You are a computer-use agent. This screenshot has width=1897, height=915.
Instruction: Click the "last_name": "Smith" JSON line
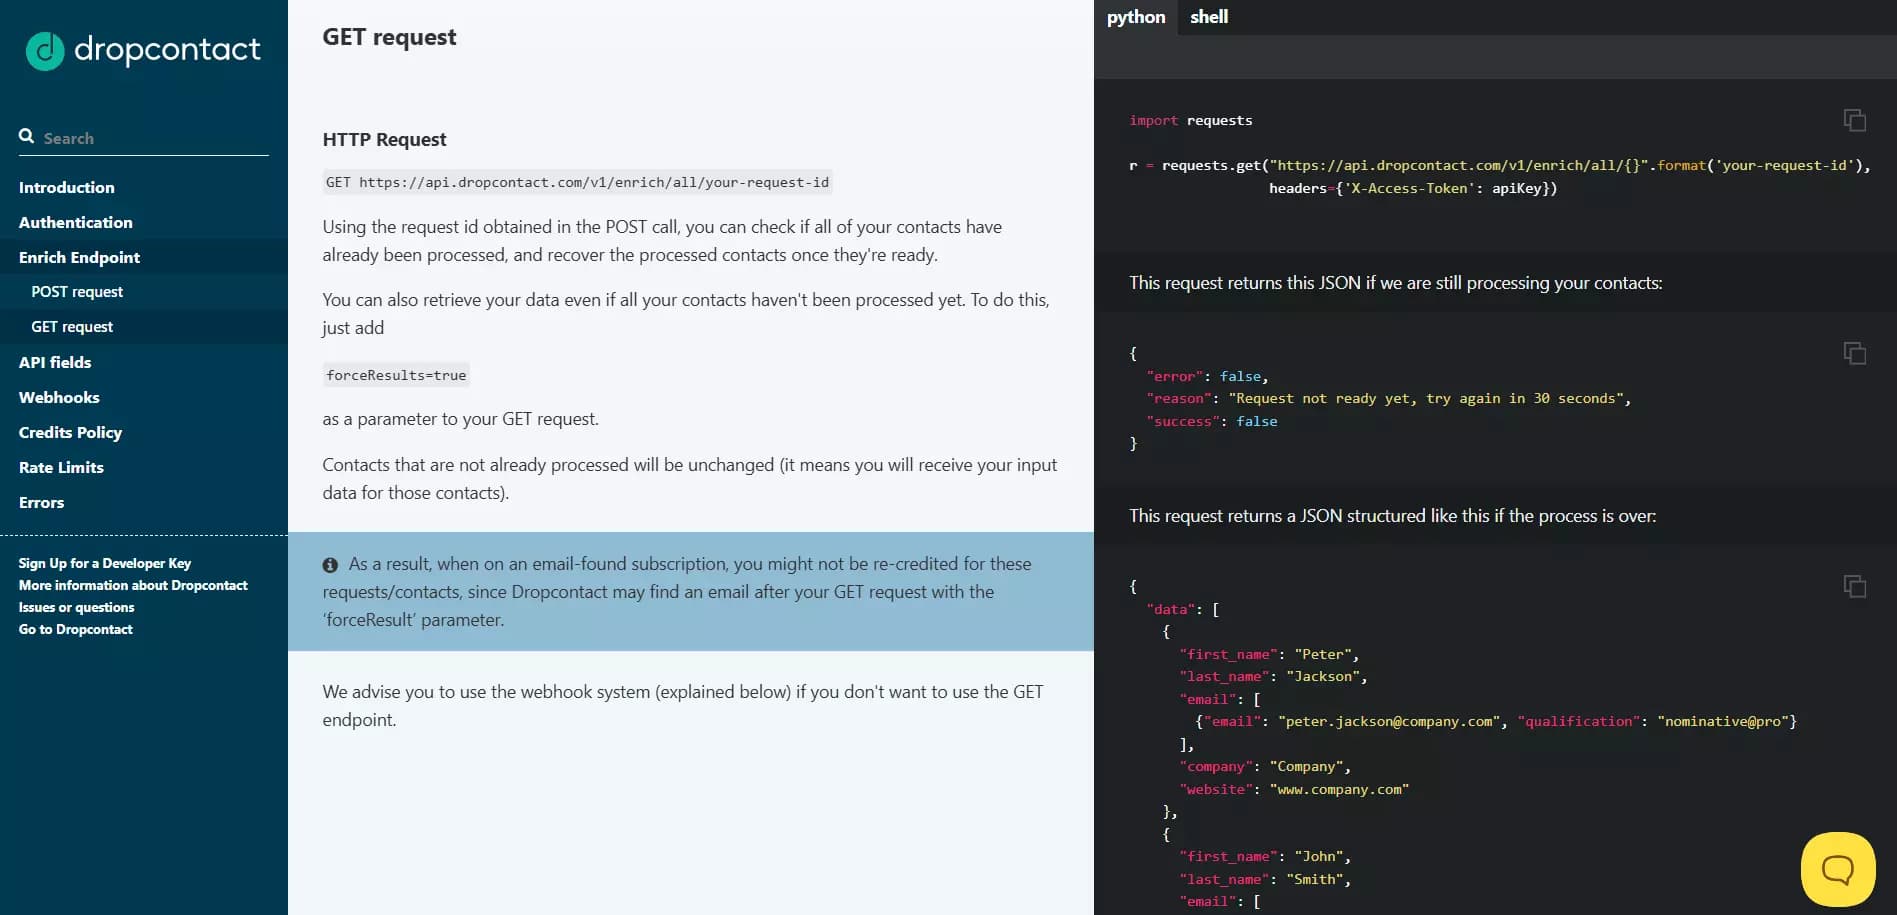coord(1265,879)
